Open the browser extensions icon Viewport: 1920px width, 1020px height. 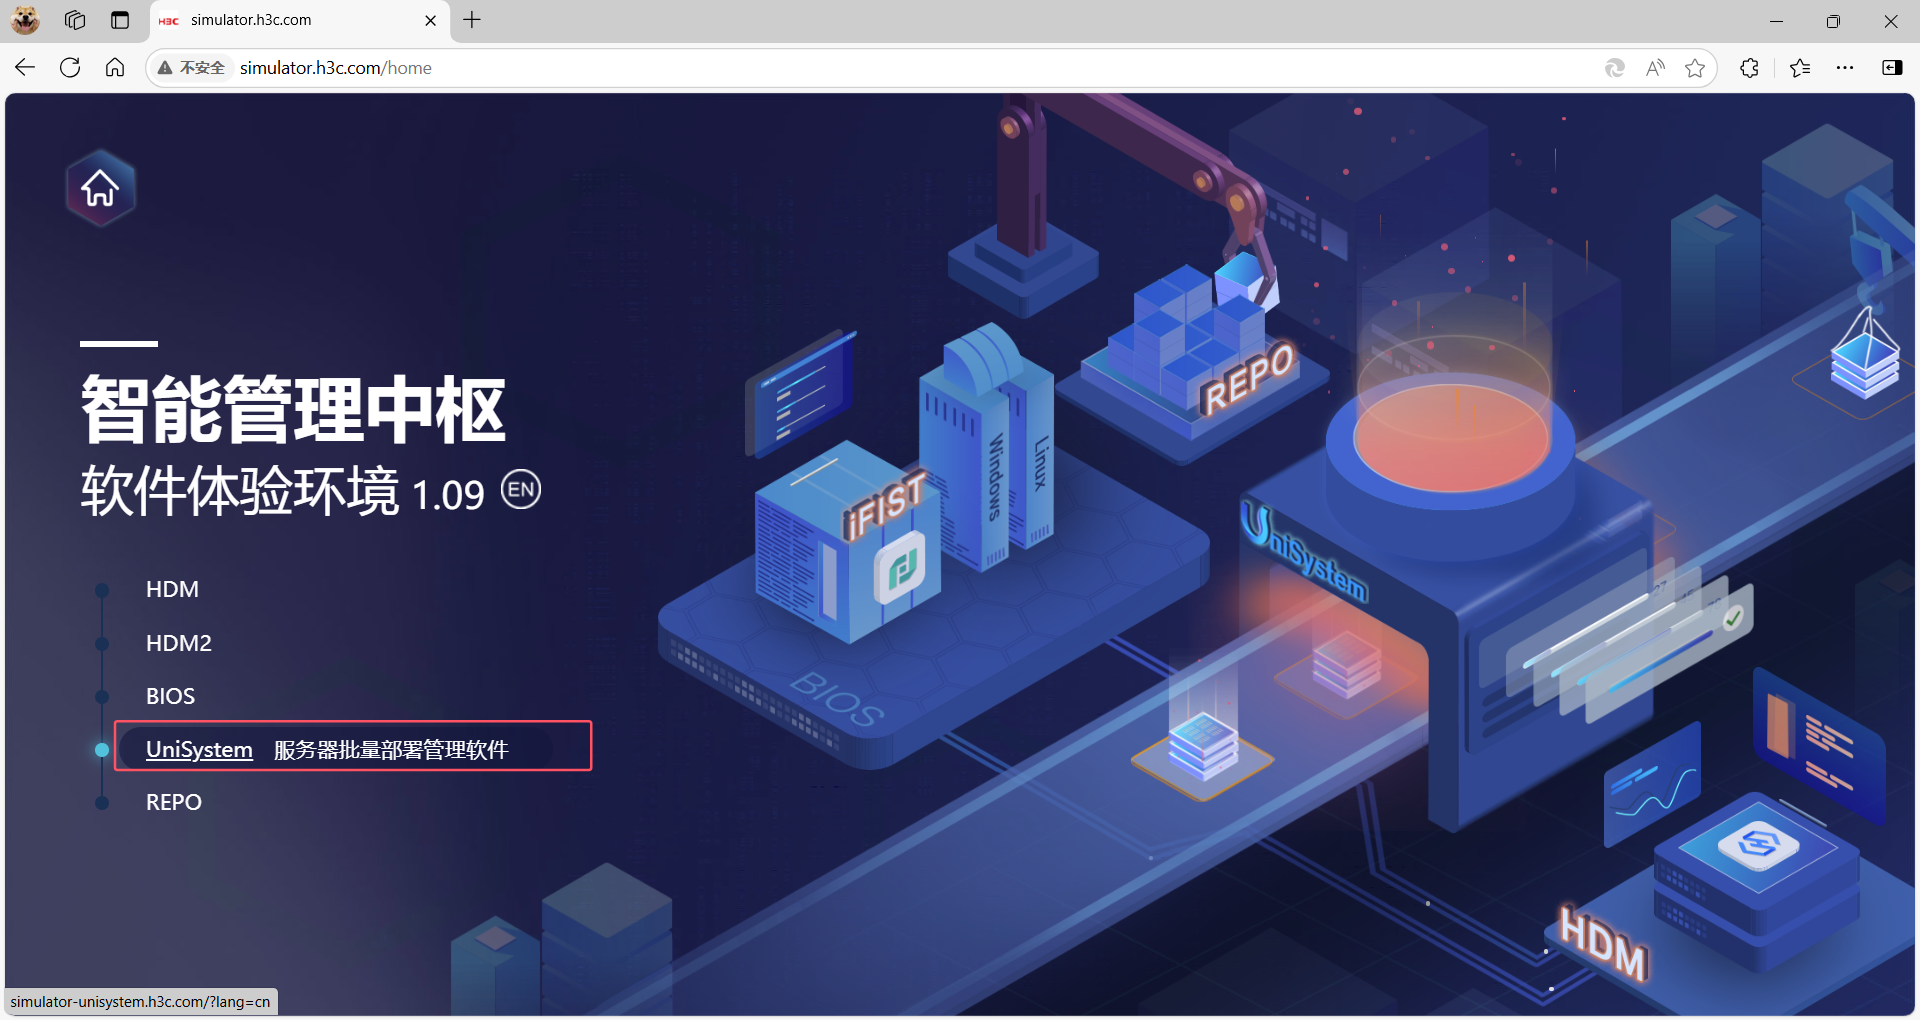(1749, 68)
